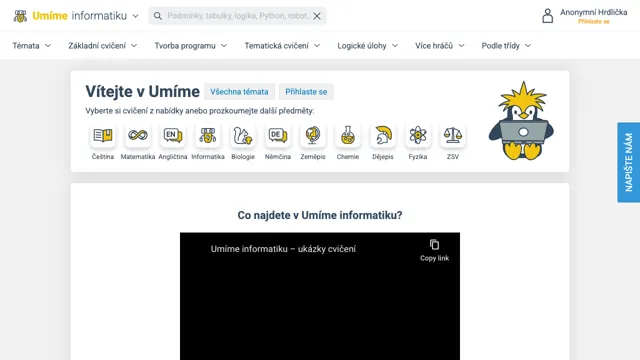Click the Vítejte v Umíme heading
The image size is (640, 360).
(142, 91)
